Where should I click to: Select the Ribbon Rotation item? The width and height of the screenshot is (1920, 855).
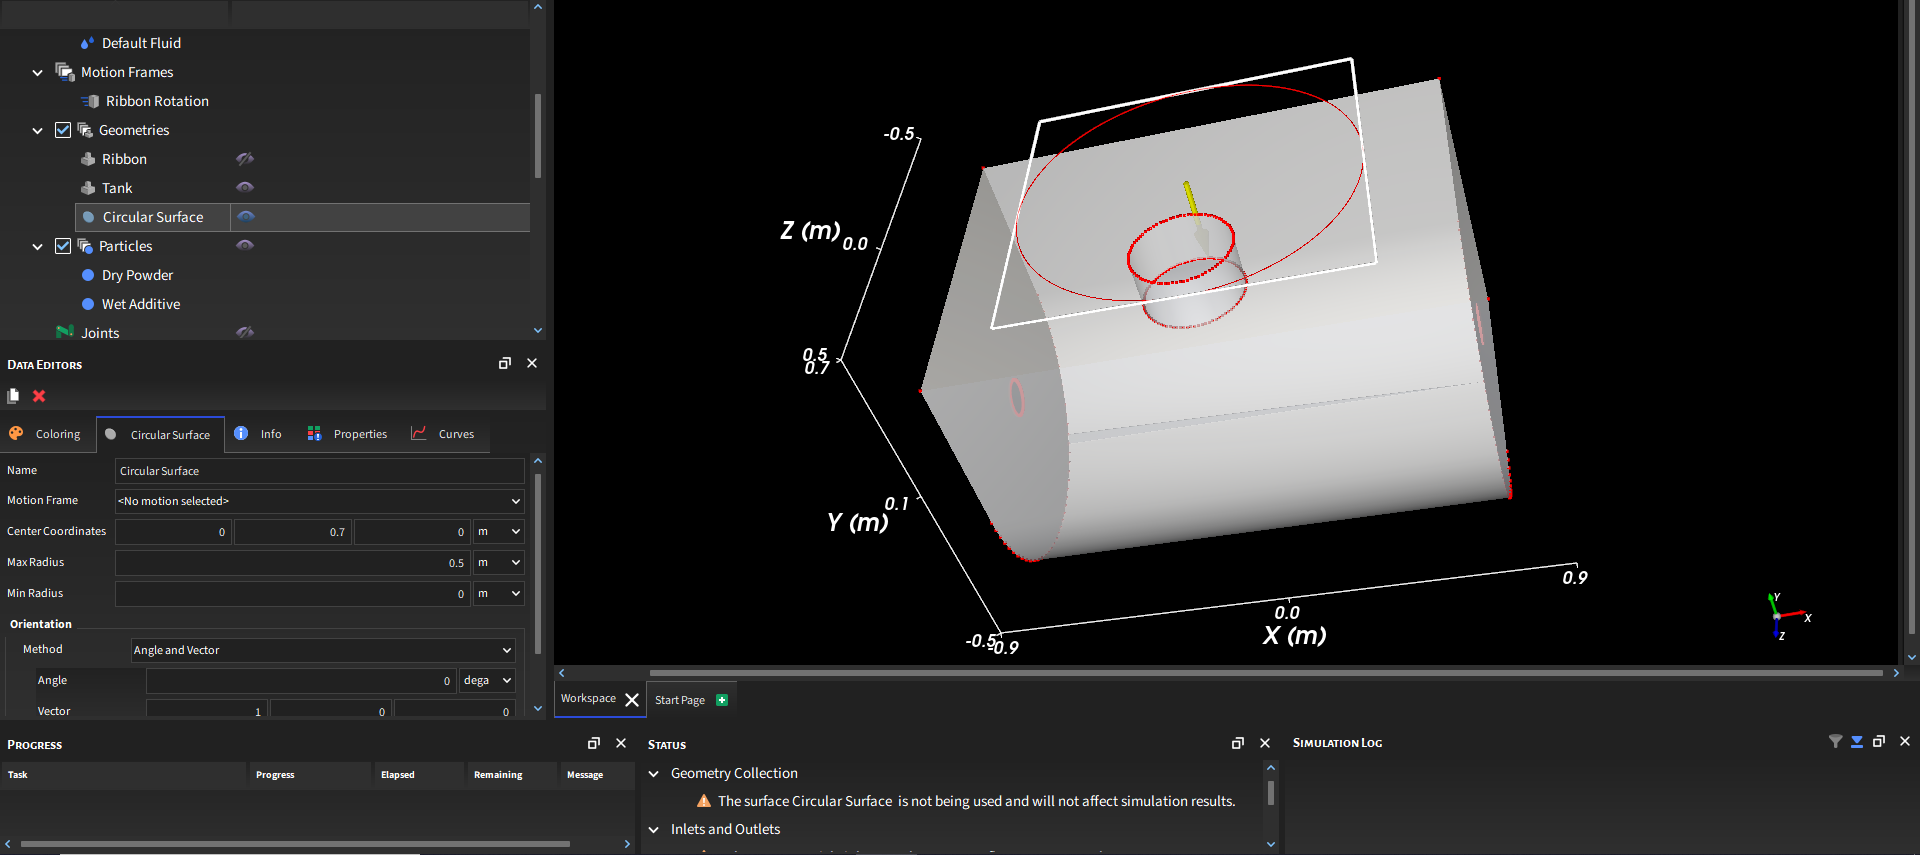pyautogui.click(x=157, y=101)
